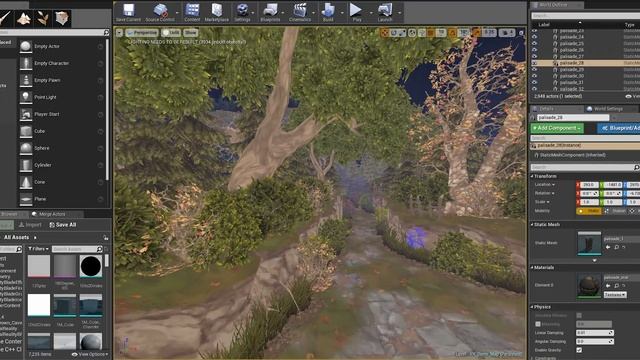Viewport: 640px width, 360px height.
Task: Select the Landscape mode mountain icon
Action: point(24,18)
